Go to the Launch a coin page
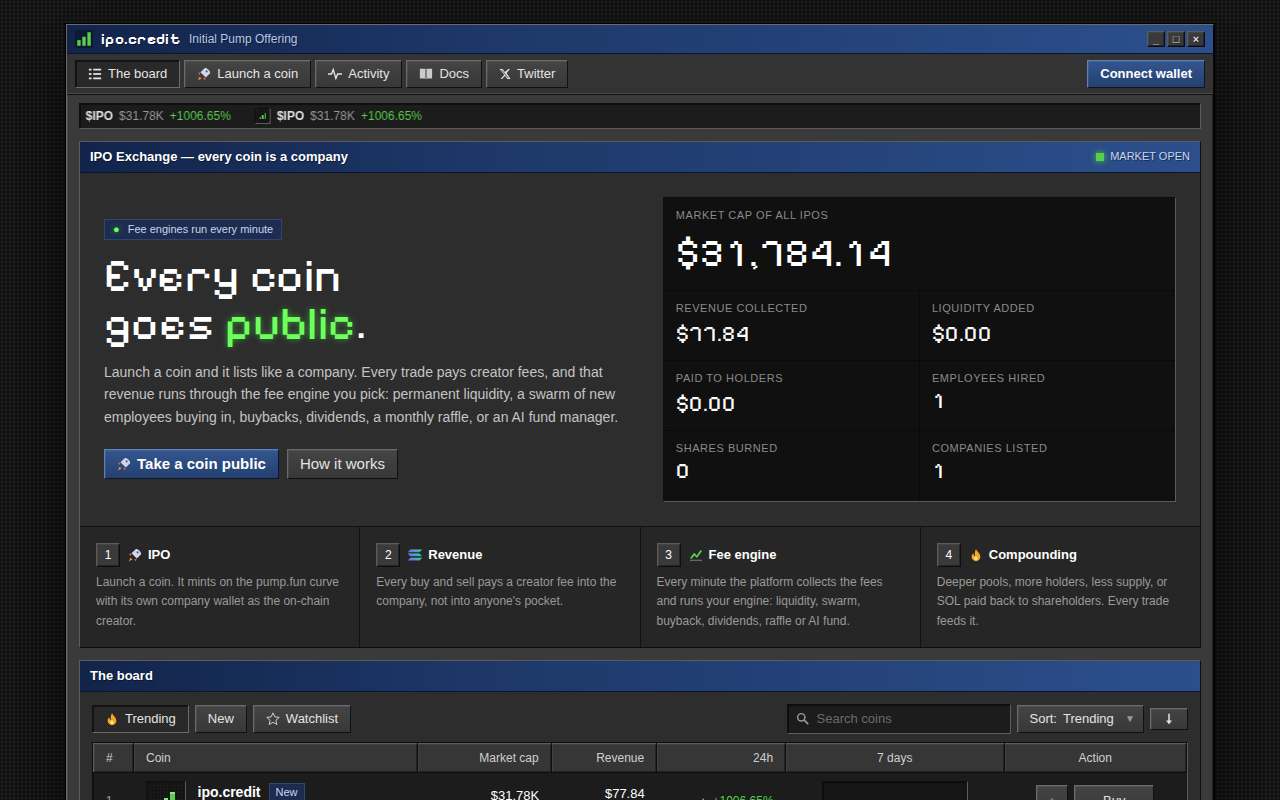The height and width of the screenshot is (800, 1280). coord(248,74)
